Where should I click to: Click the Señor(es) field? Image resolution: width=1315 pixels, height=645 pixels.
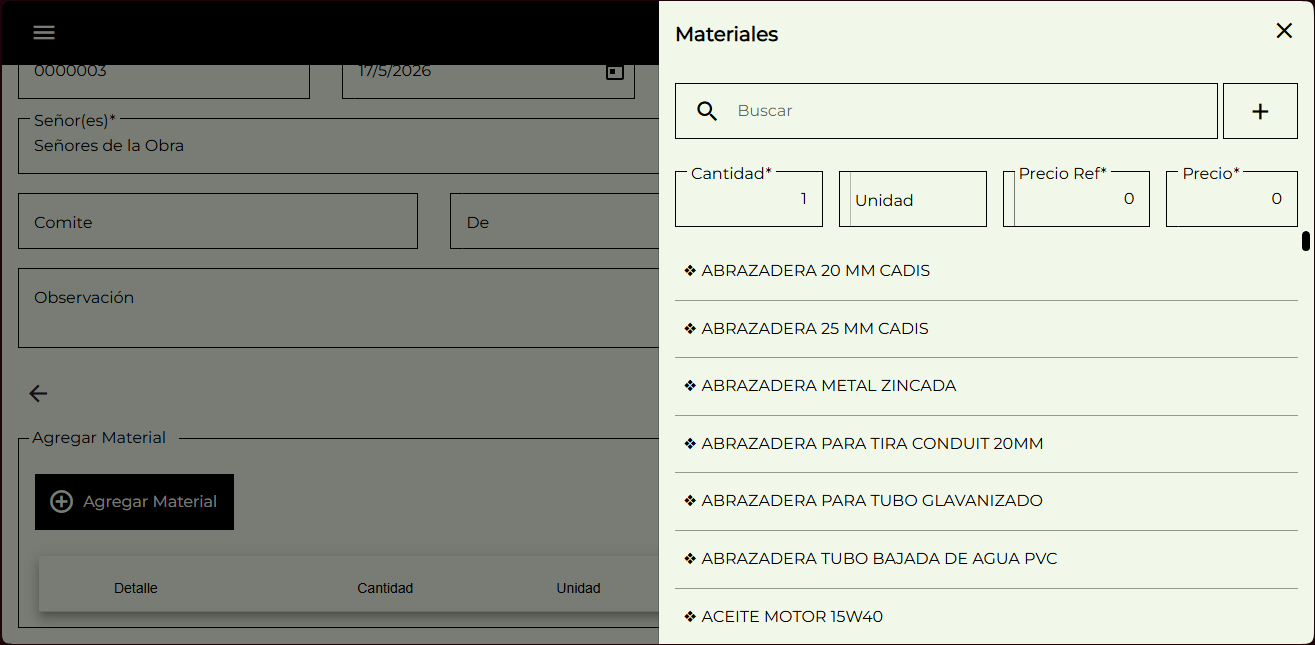click(338, 146)
